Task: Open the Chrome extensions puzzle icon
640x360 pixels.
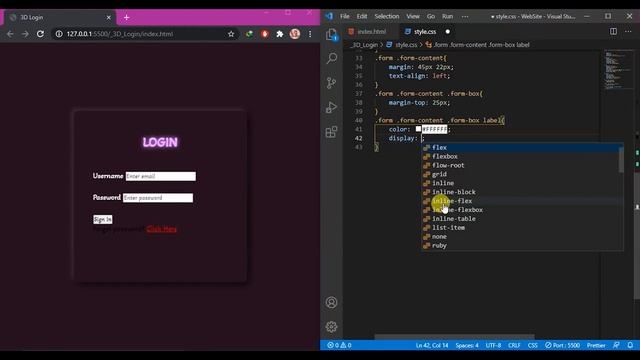Action: pos(280,34)
